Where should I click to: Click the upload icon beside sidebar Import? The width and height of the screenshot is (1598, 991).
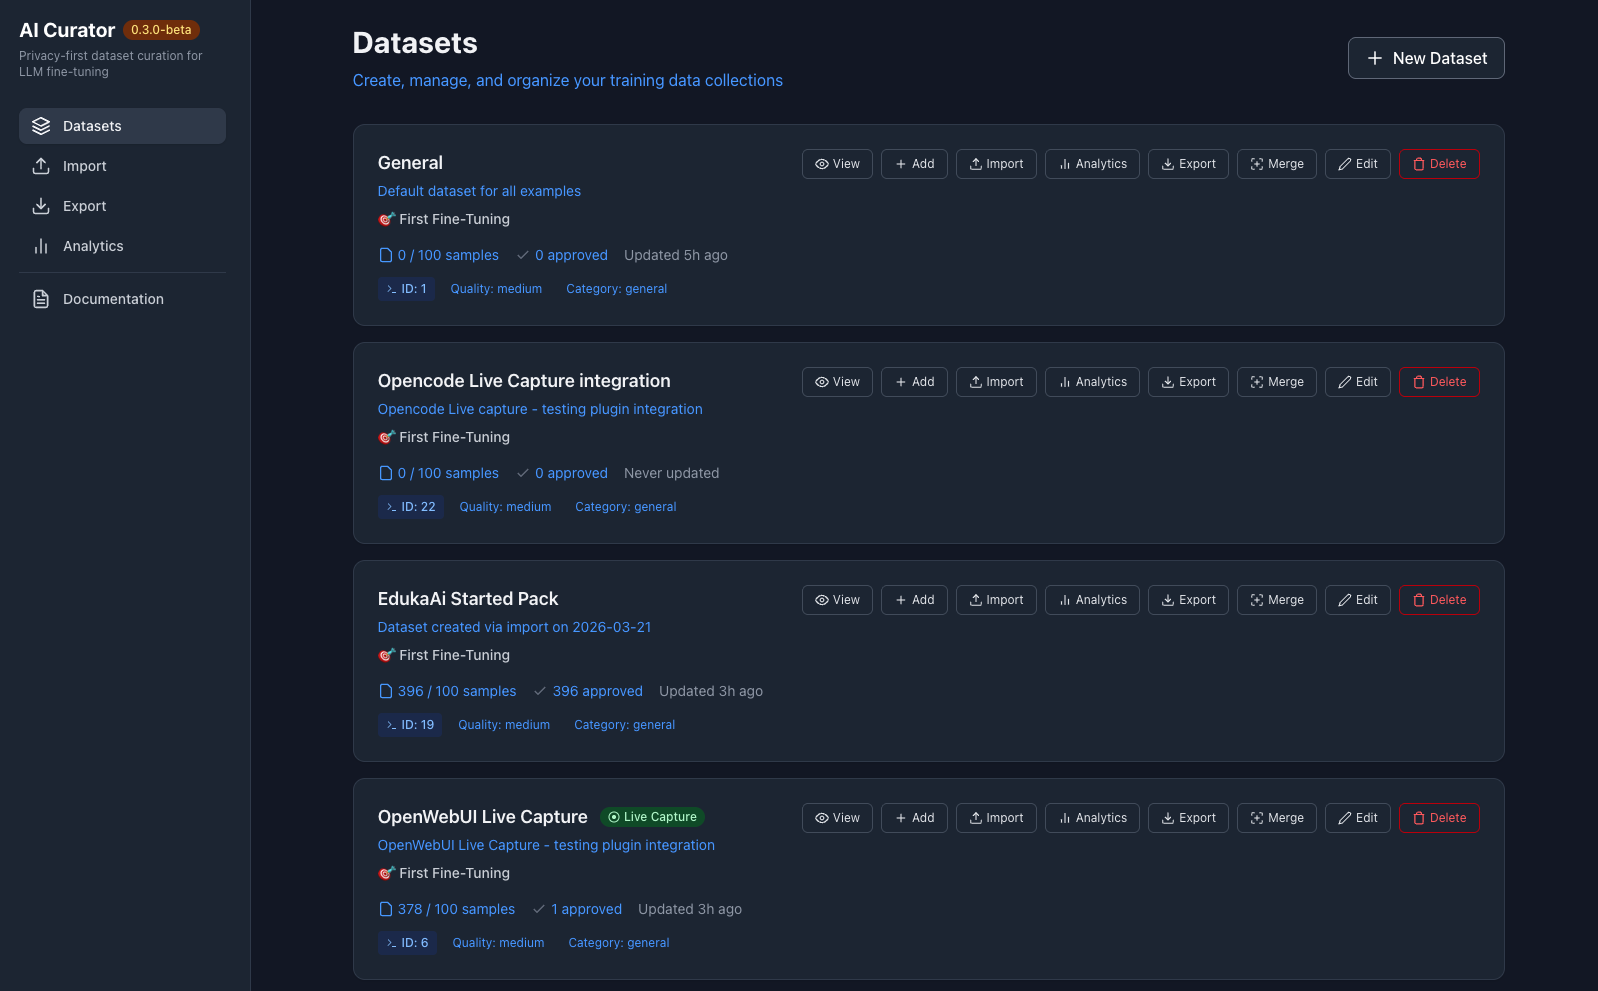(x=41, y=166)
